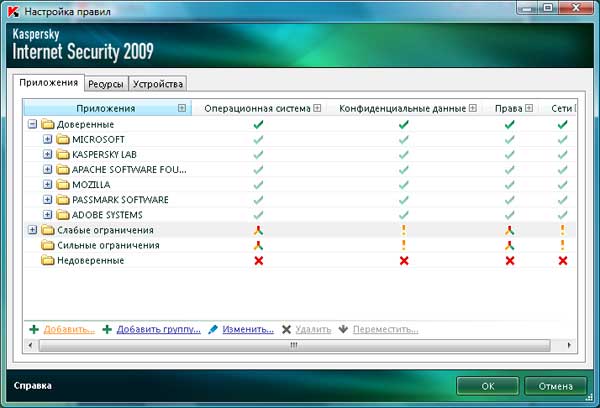Click the horizontal scrollbar thumb
This screenshot has height=408, width=600.
[x=294, y=345]
